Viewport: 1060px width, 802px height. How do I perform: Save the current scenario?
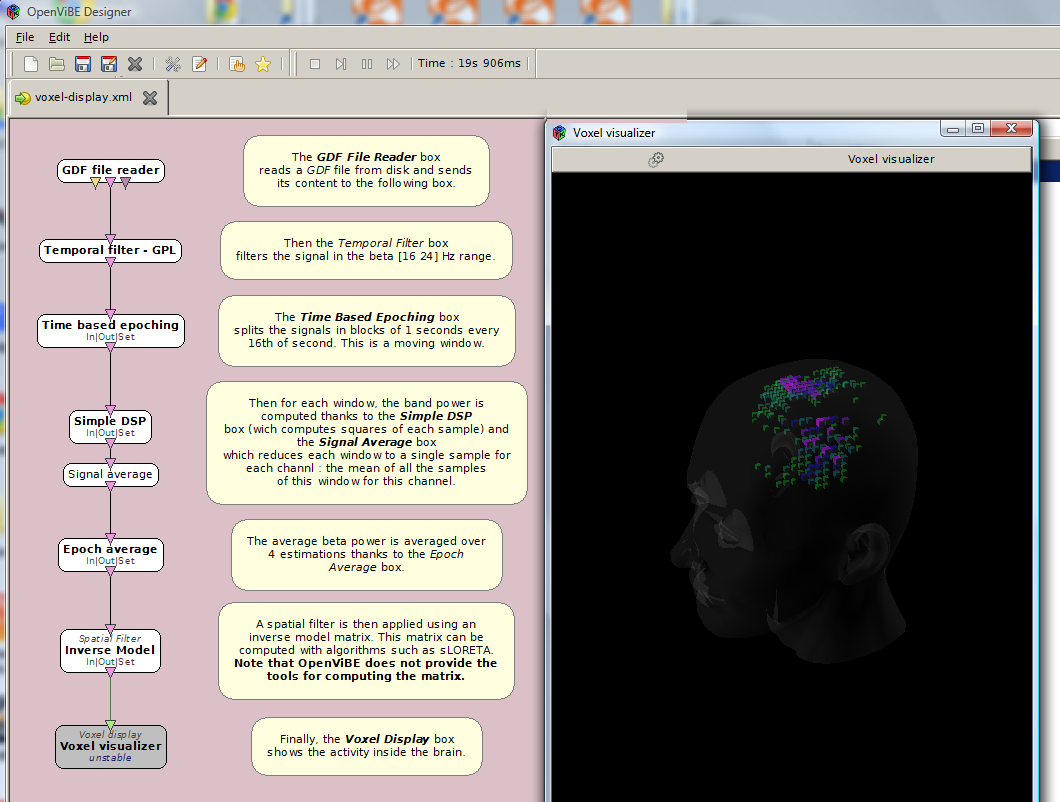[x=83, y=63]
